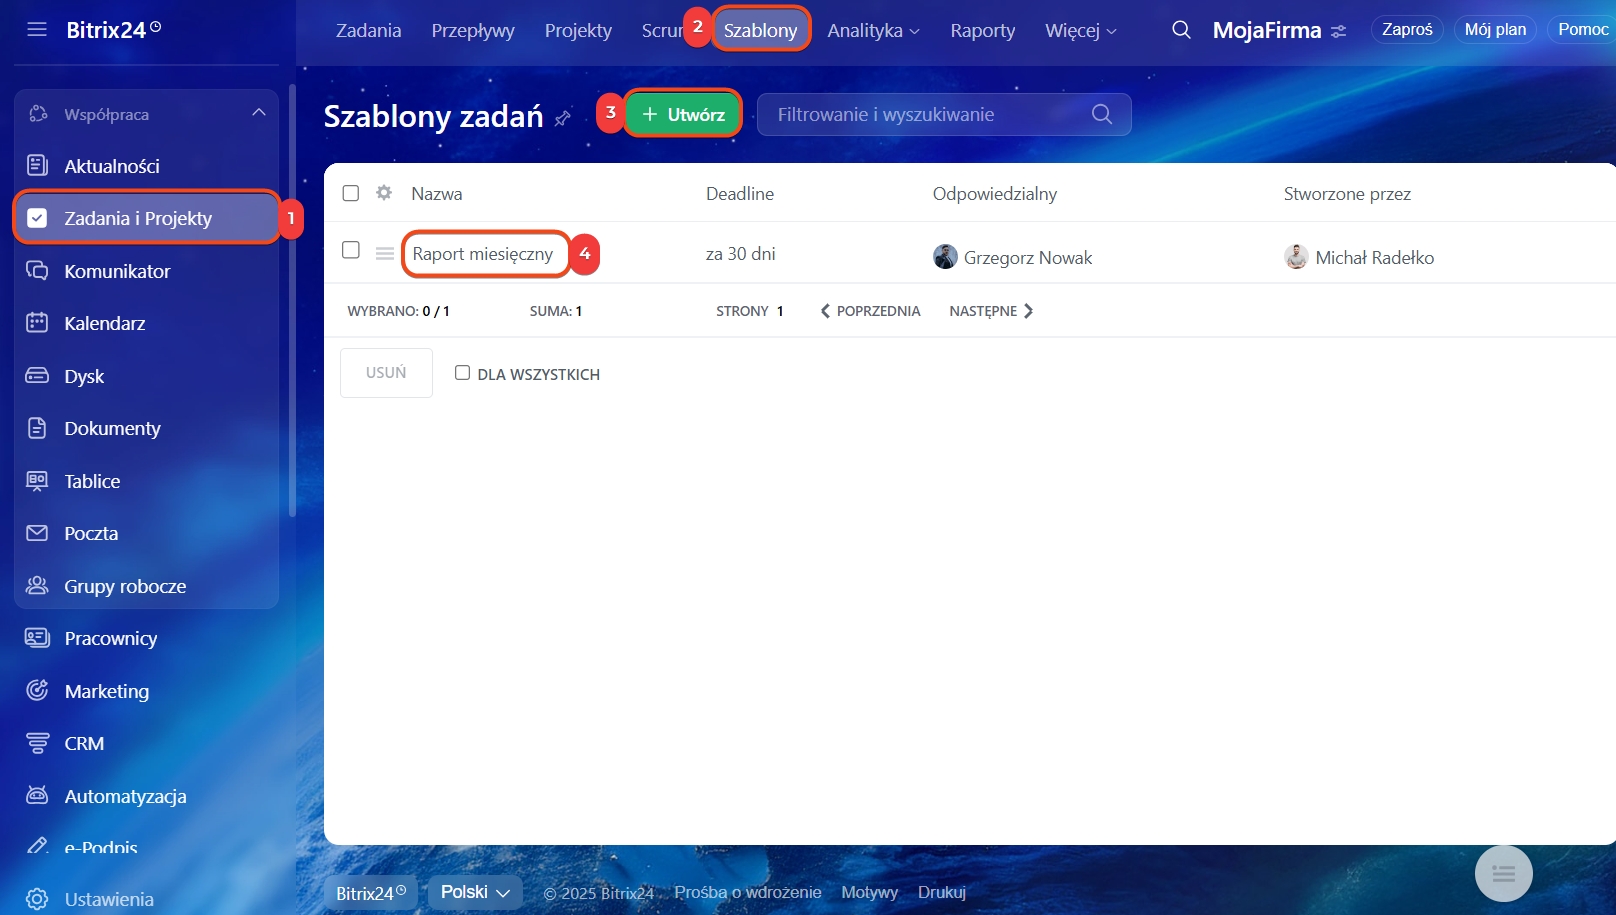Click the Poczta envelope icon
1616x915 pixels.
(x=37, y=533)
